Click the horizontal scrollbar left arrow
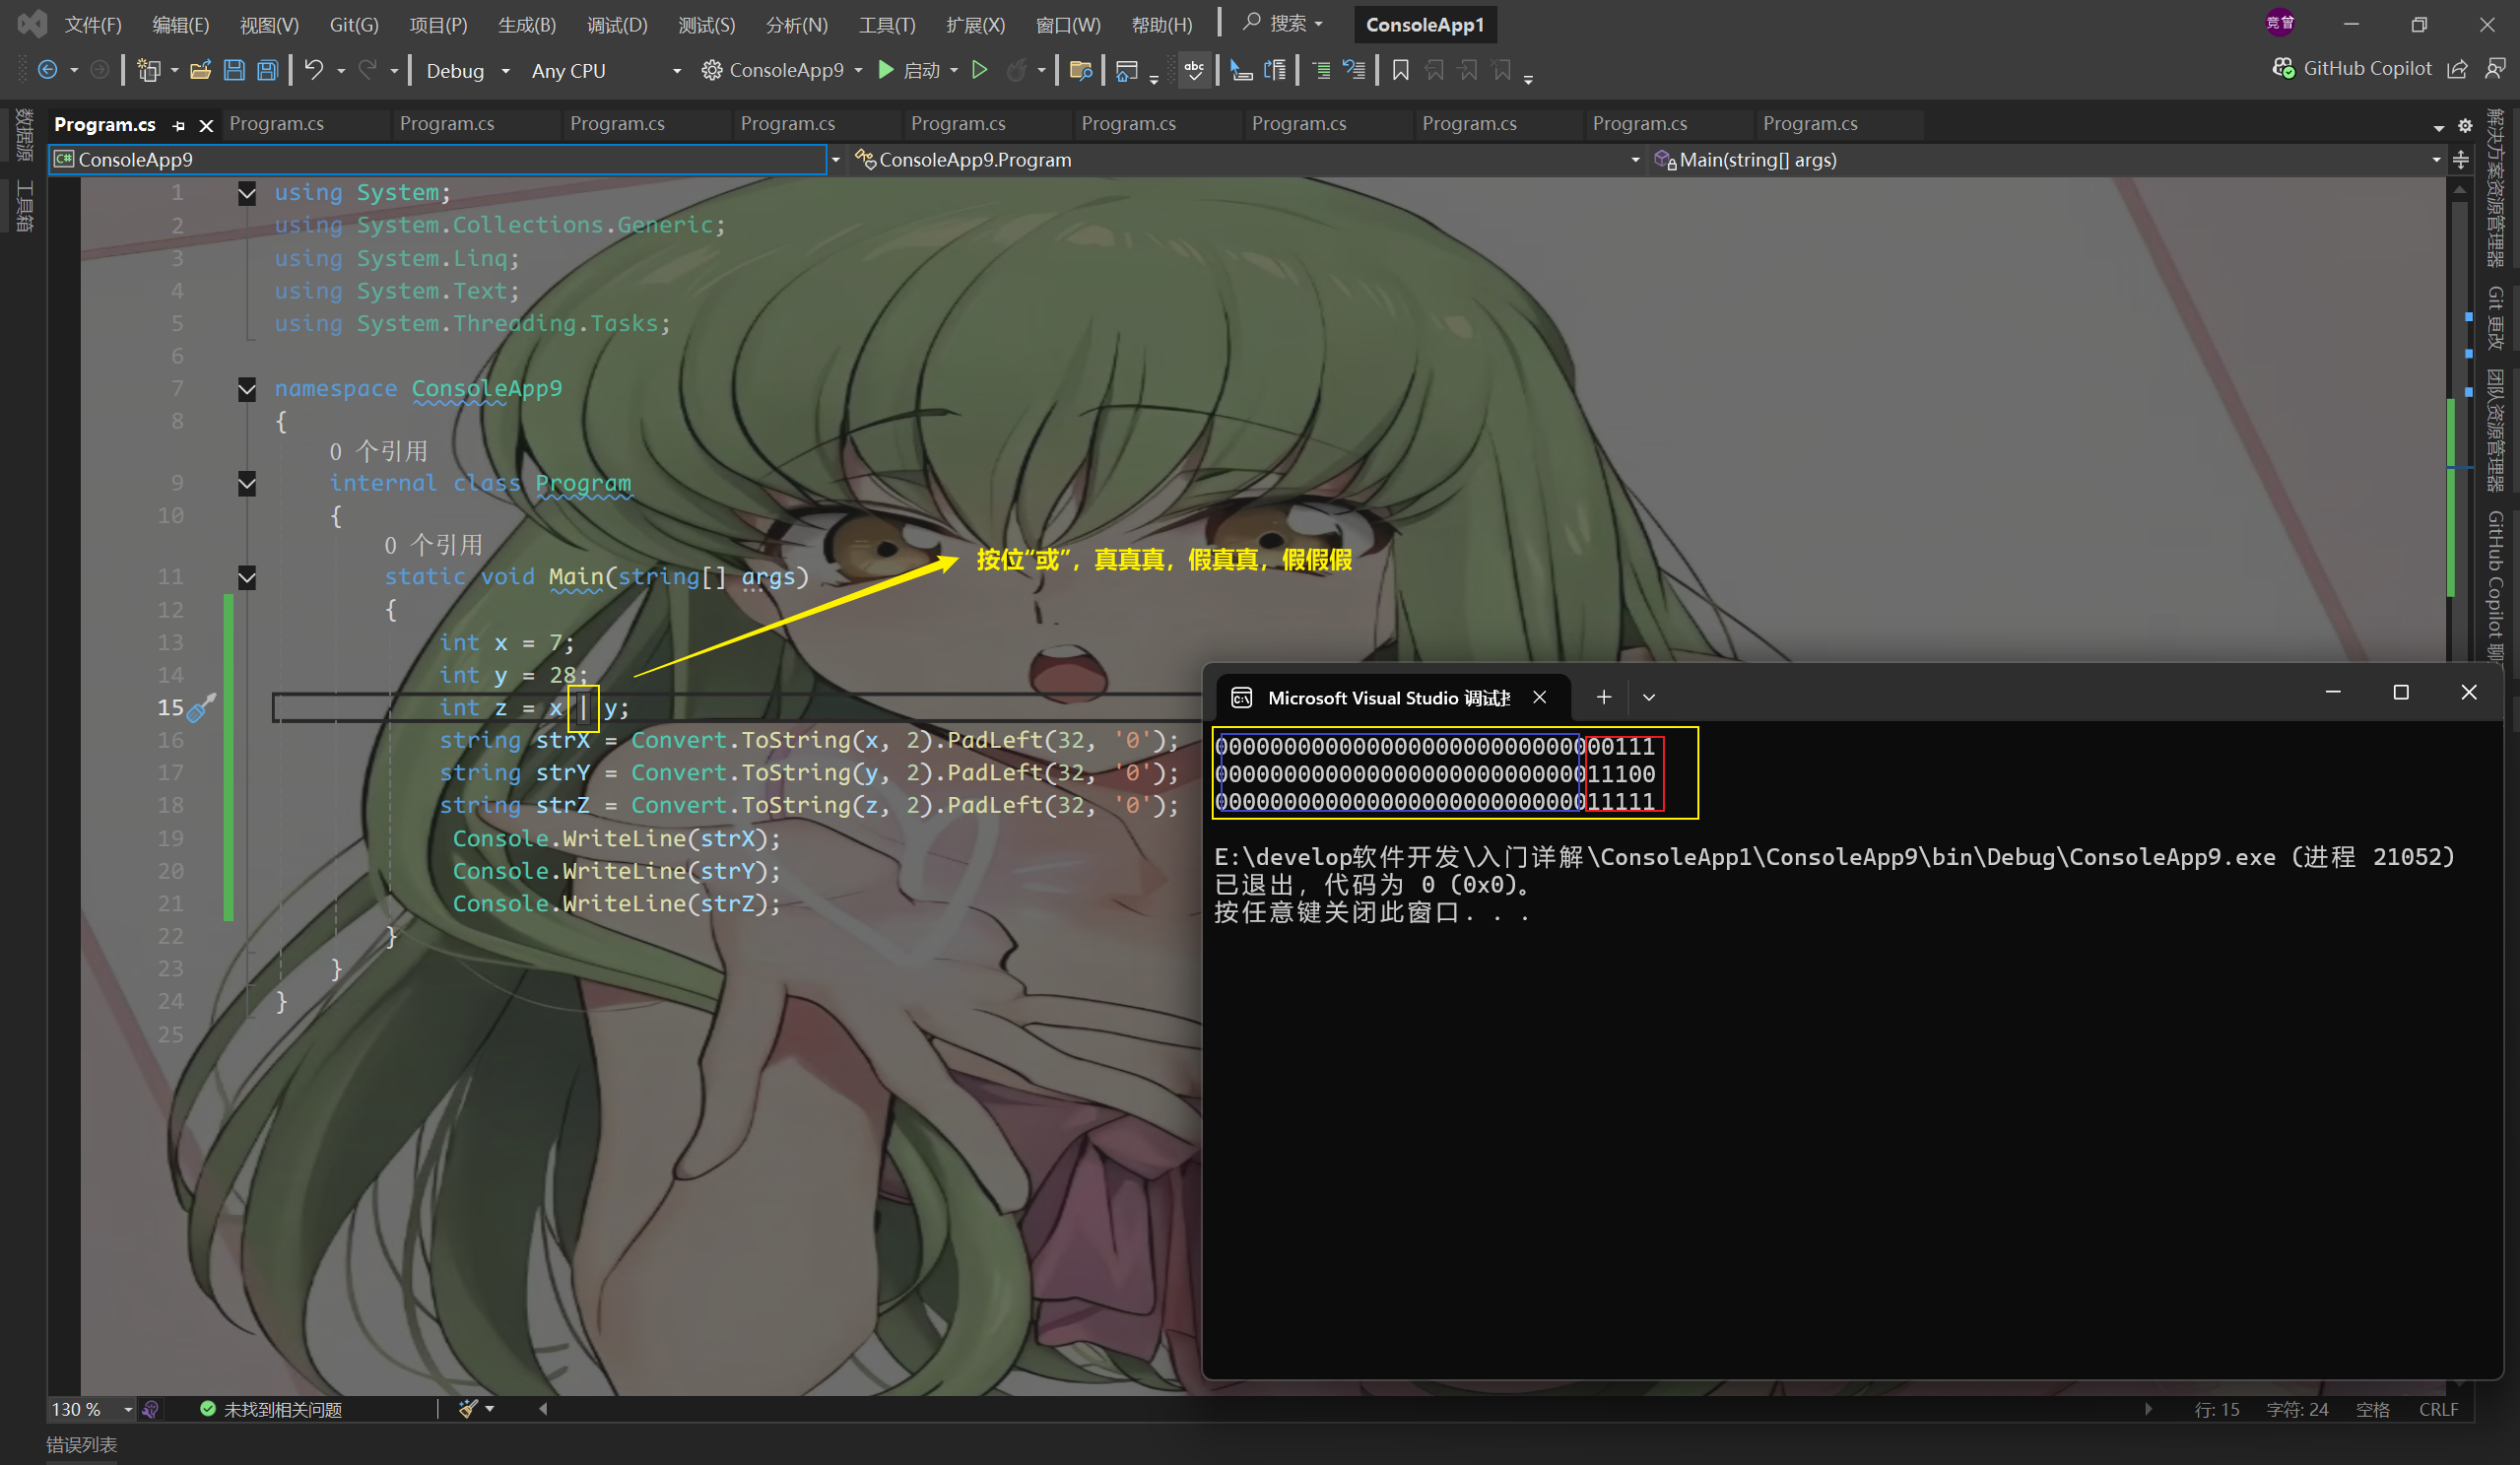 point(543,1409)
